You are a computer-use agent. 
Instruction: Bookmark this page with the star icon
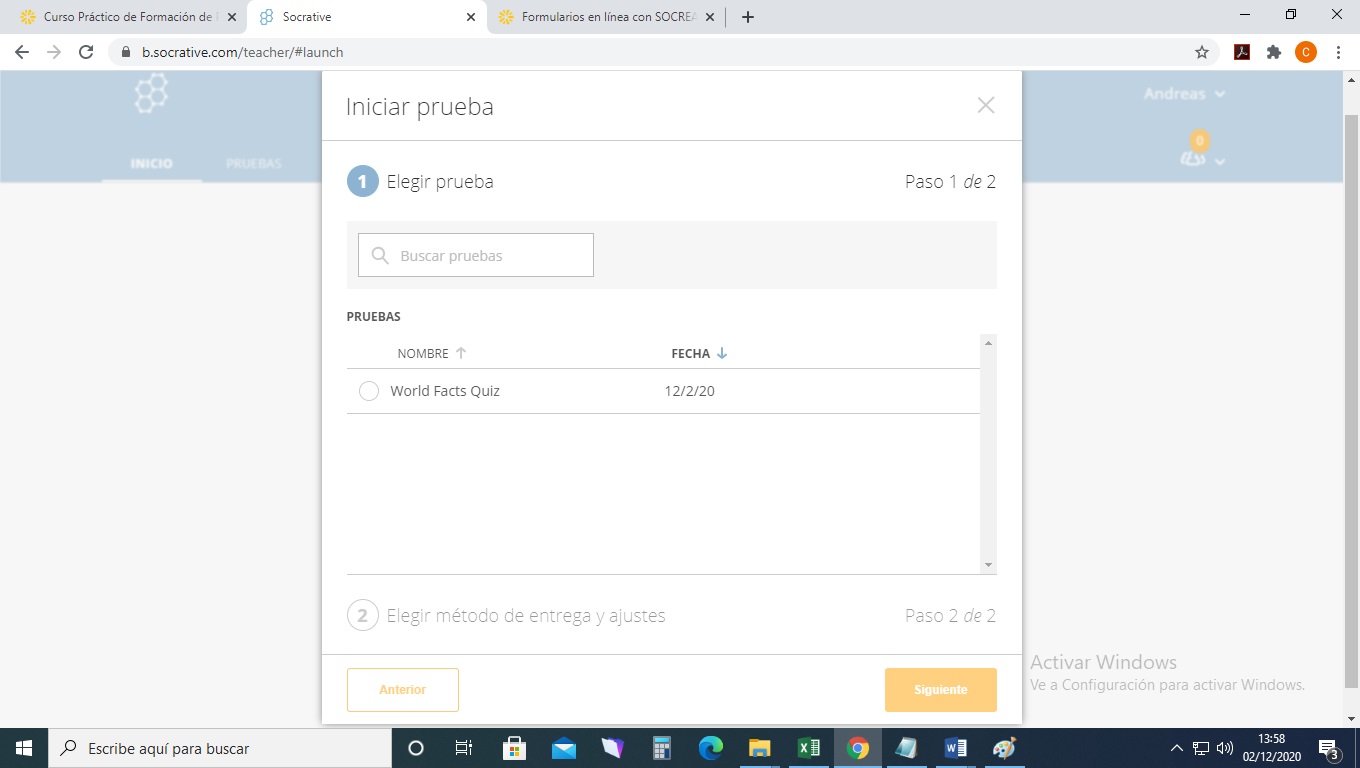point(1202,52)
